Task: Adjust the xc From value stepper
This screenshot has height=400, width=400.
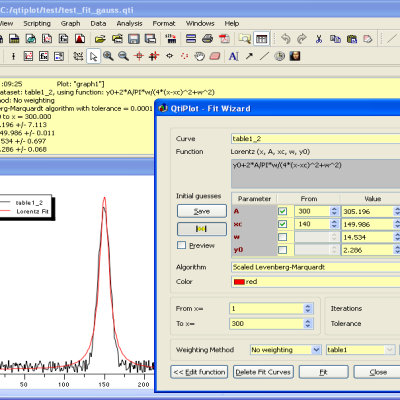Action: coord(334,224)
